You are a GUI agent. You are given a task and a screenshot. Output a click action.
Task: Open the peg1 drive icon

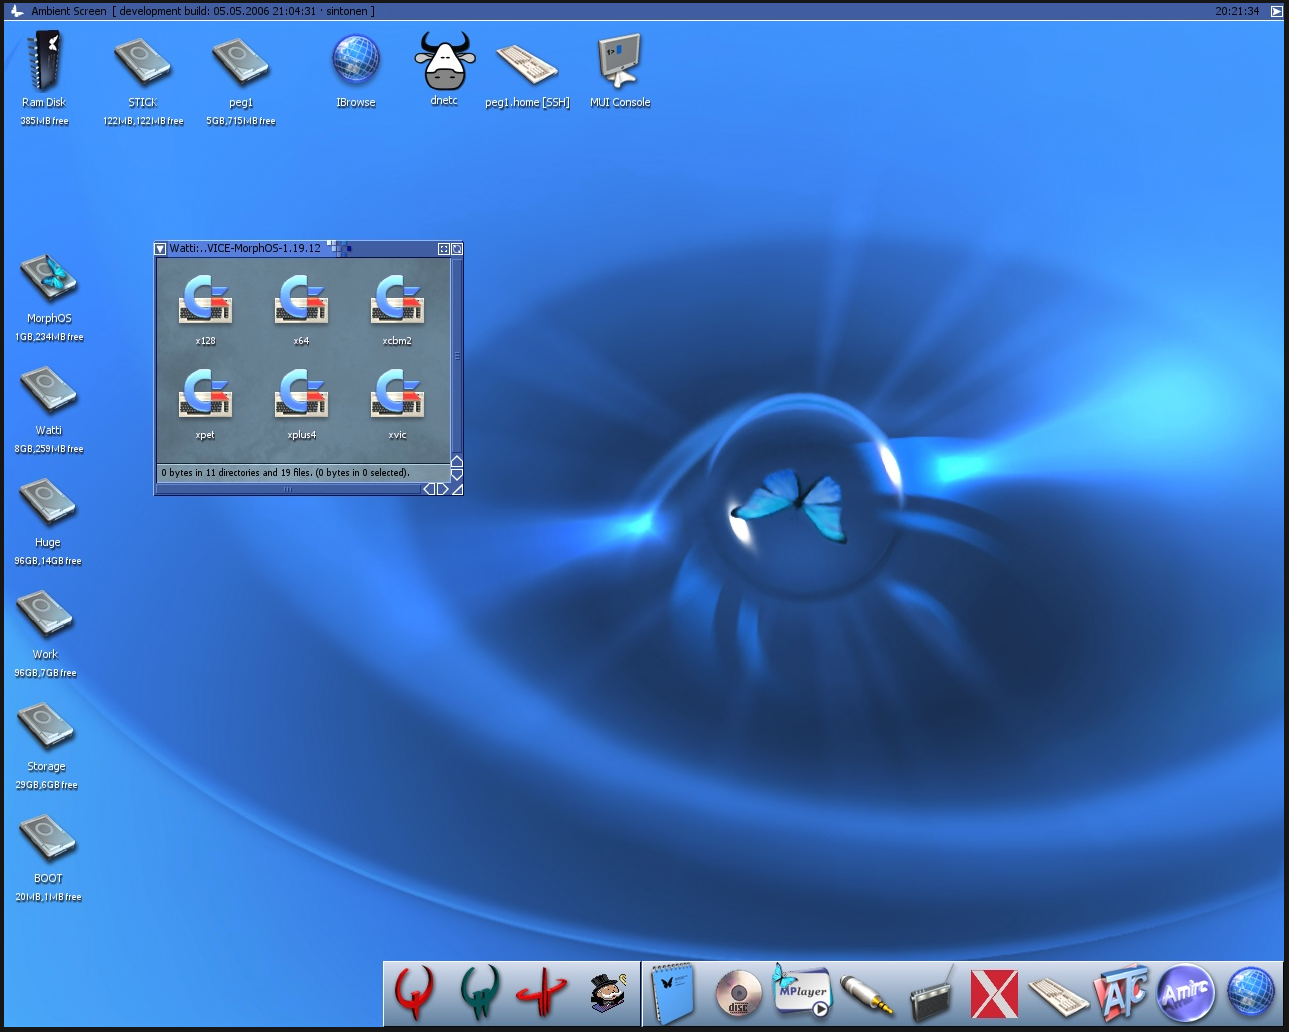(241, 62)
